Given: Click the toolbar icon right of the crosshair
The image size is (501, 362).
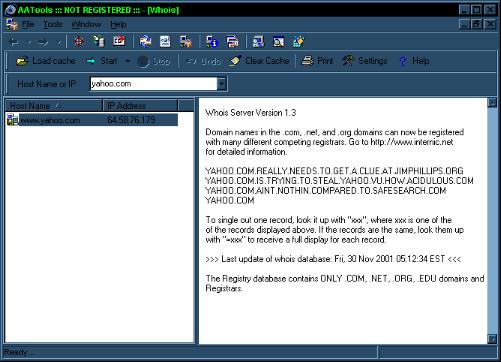Looking at the screenshot, I should (99, 42).
